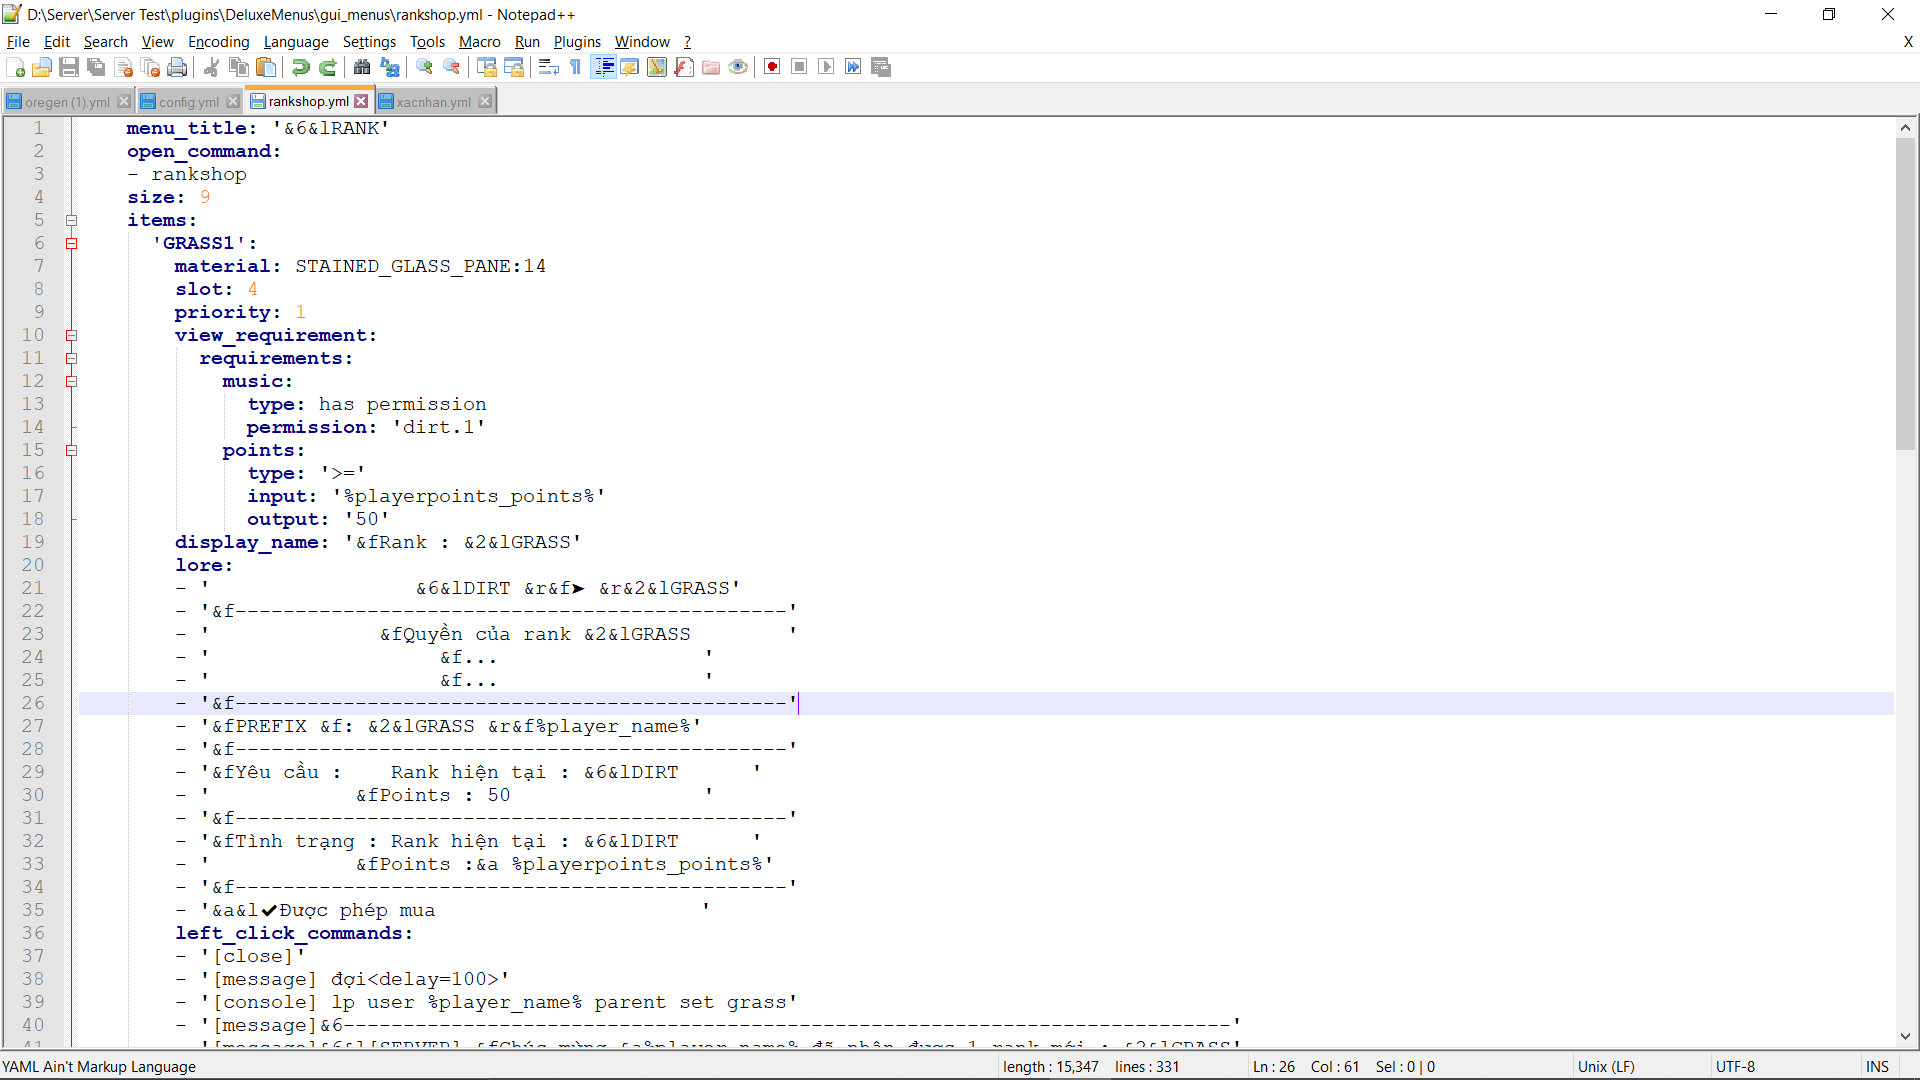Image resolution: width=1920 pixels, height=1080 pixels.
Task: Click the Paste clipboard icon
Action: tap(266, 67)
